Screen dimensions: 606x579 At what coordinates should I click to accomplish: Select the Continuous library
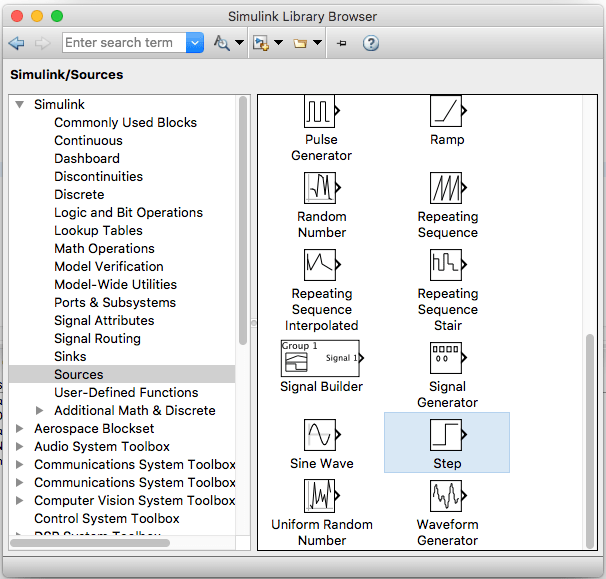tap(88, 141)
